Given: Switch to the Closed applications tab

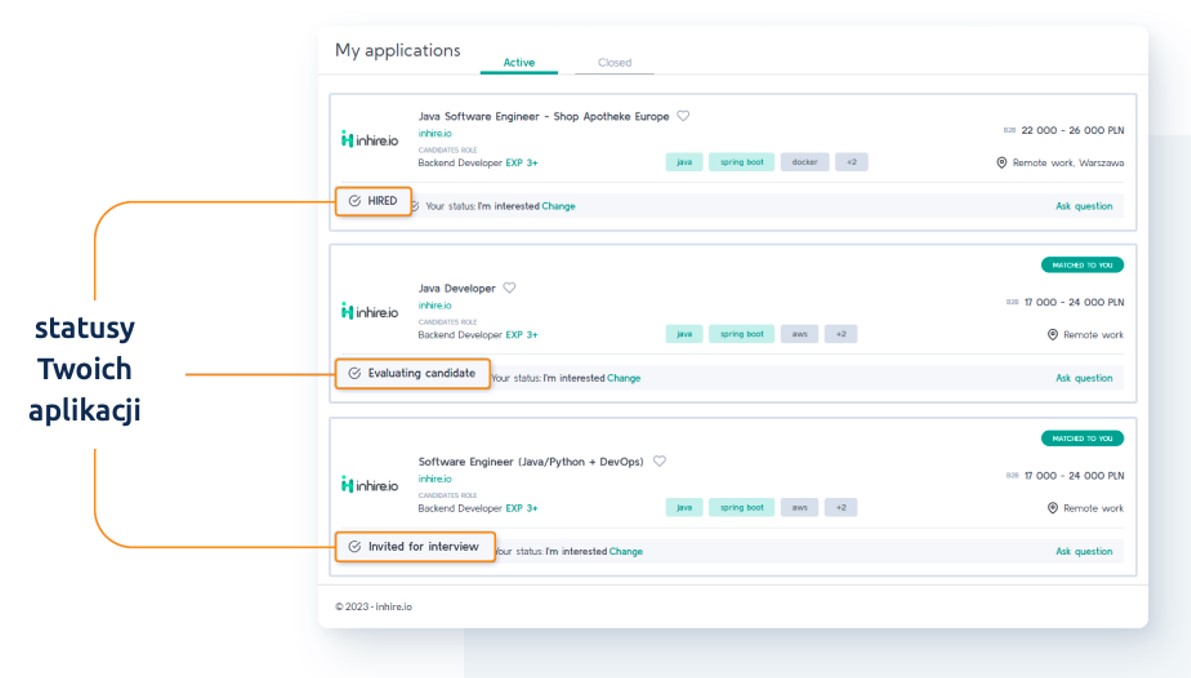Looking at the screenshot, I should point(614,63).
